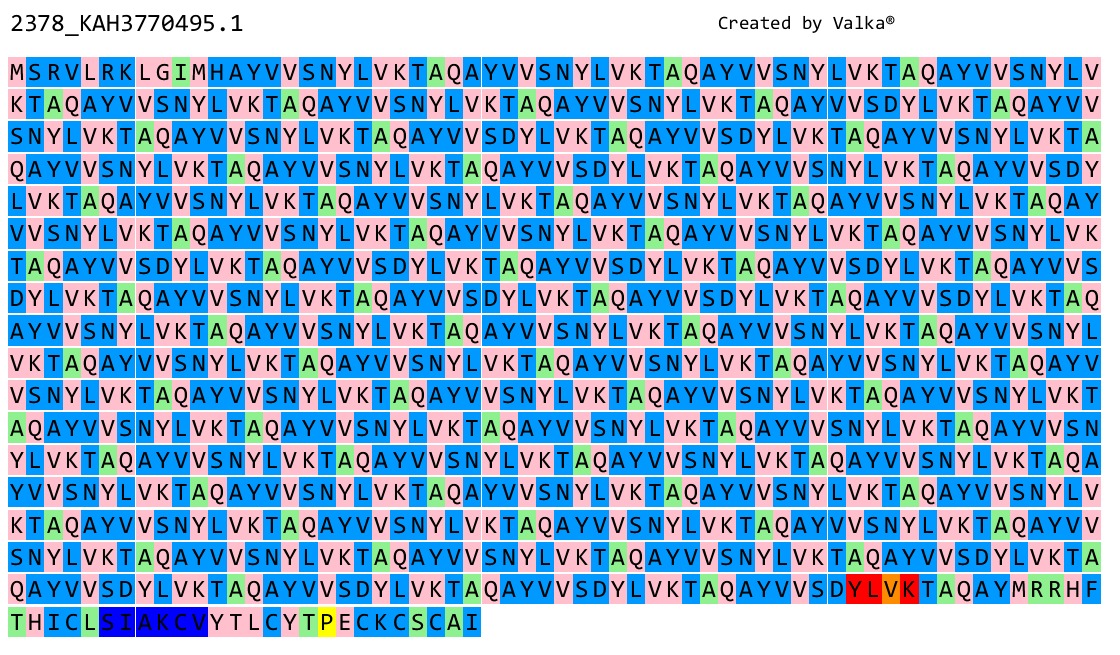Select the blue H residue in the first row
Screen dimensions: 1120x655
tap(217, 72)
